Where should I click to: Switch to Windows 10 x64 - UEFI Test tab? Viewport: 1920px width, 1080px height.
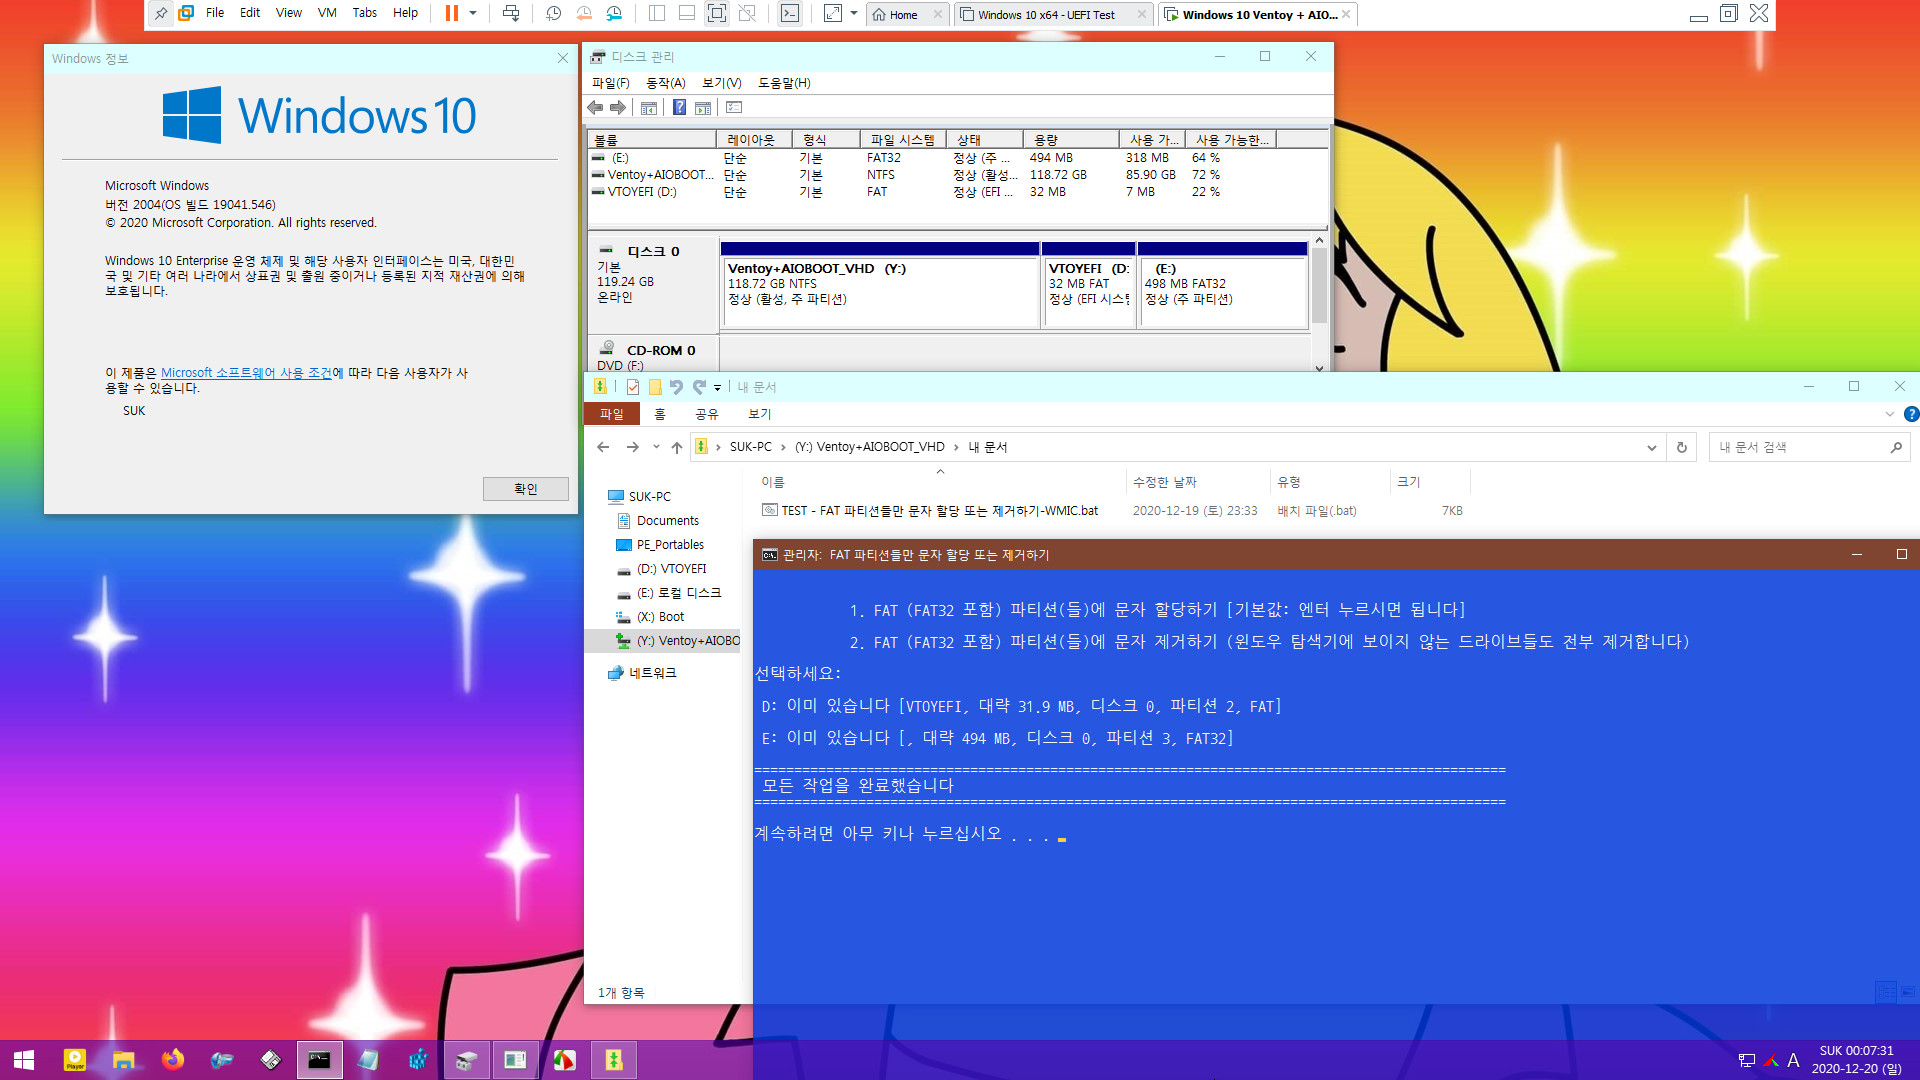pos(1047,15)
